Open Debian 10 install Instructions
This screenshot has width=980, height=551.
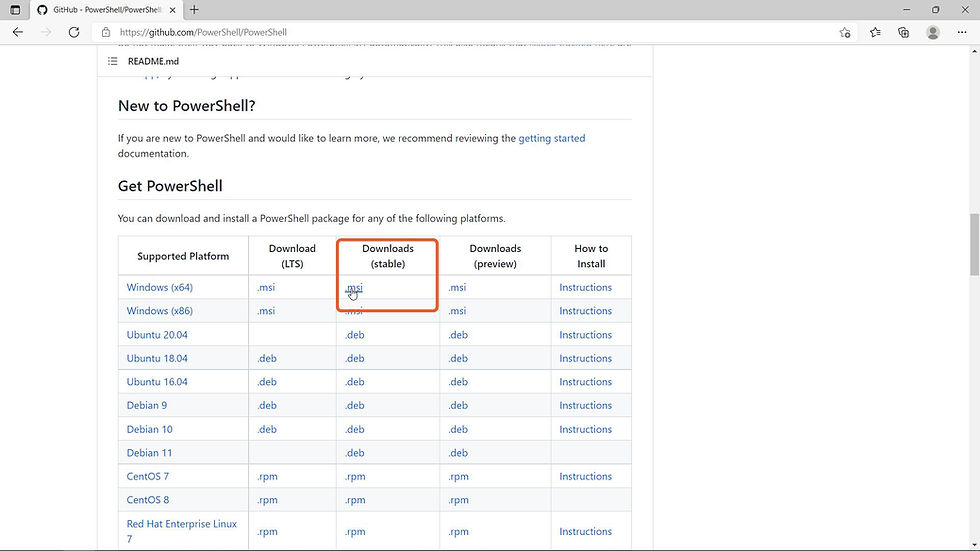586,429
